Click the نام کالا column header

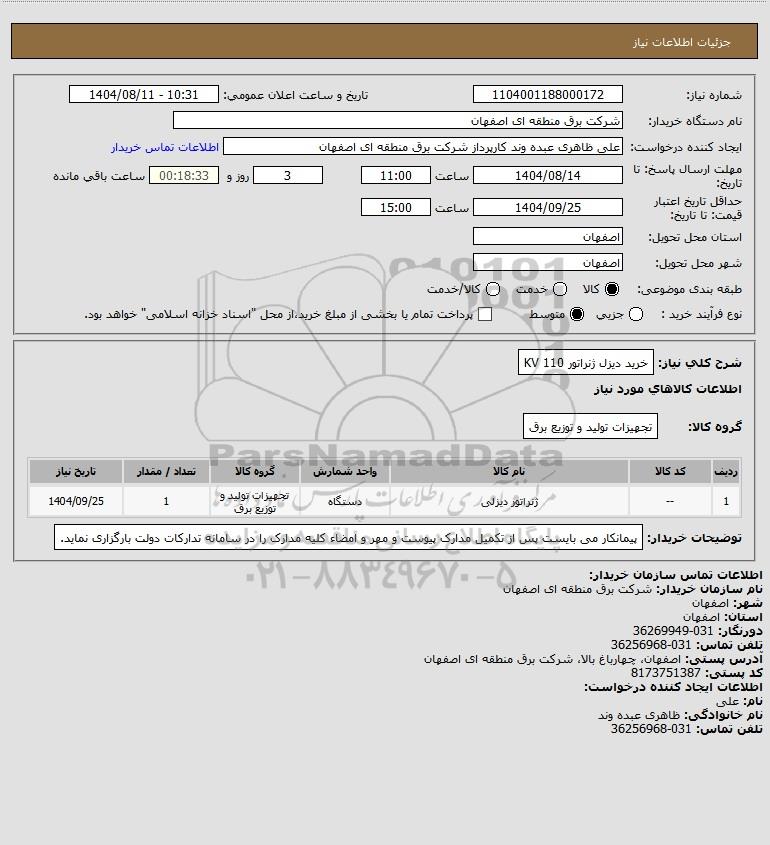tap(509, 472)
